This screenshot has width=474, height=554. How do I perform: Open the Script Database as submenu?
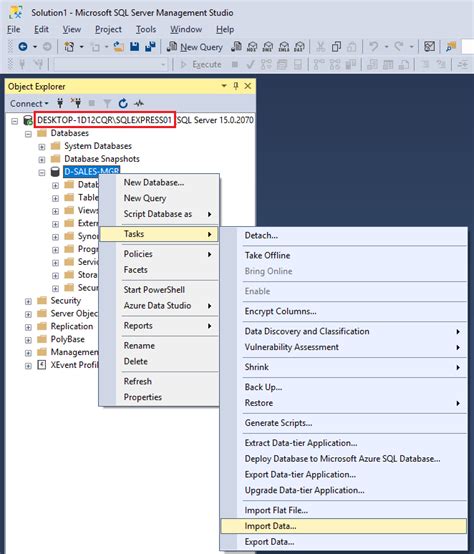pyautogui.click(x=159, y=214)
